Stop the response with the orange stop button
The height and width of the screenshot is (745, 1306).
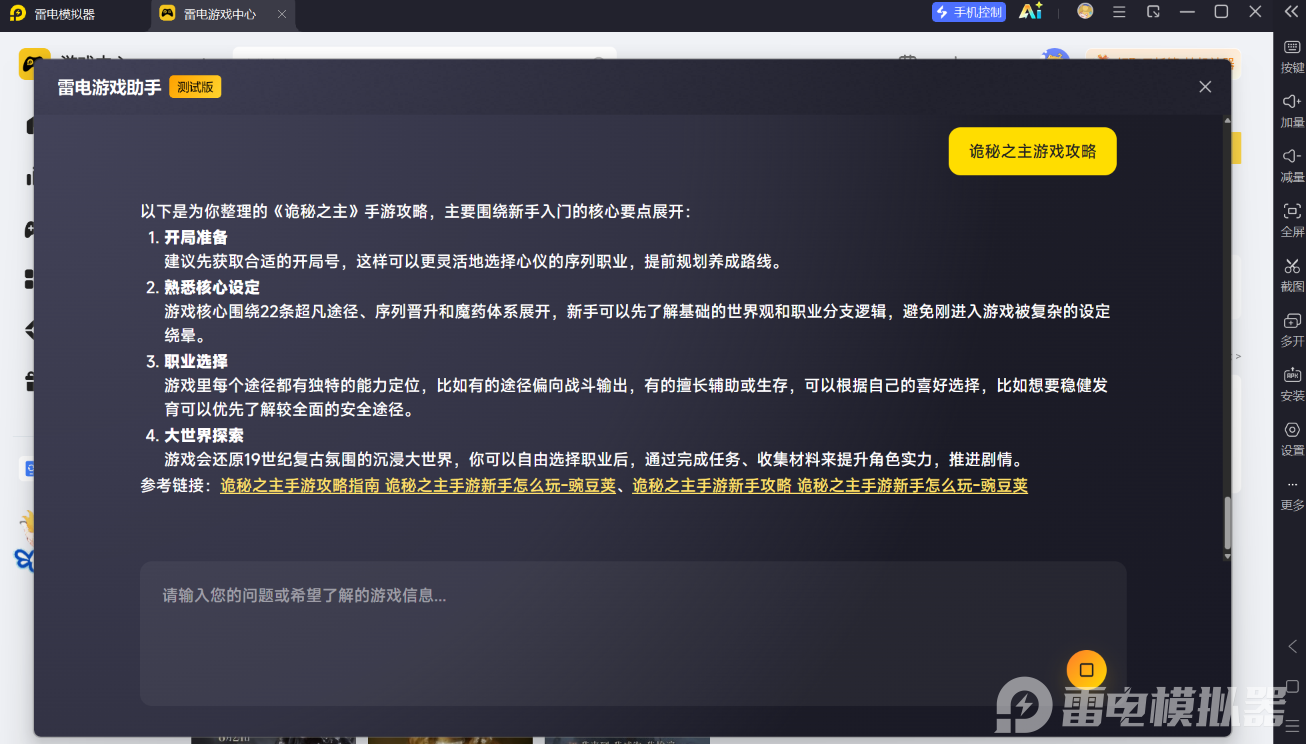(1086, 670)
